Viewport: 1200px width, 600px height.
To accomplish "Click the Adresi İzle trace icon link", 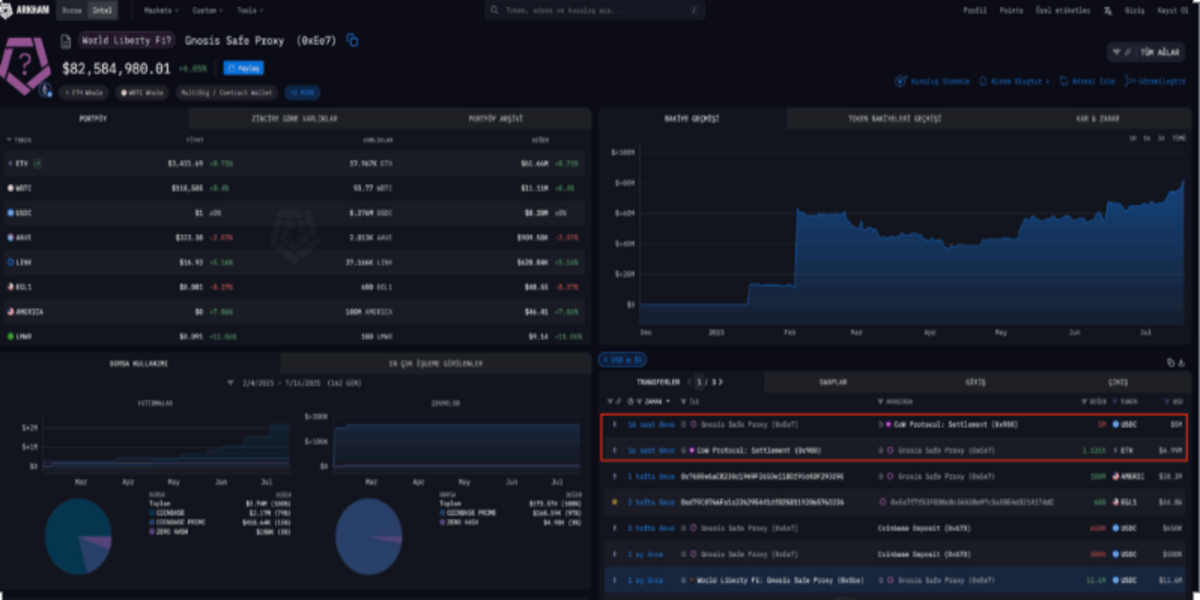I will point(1087,81).
